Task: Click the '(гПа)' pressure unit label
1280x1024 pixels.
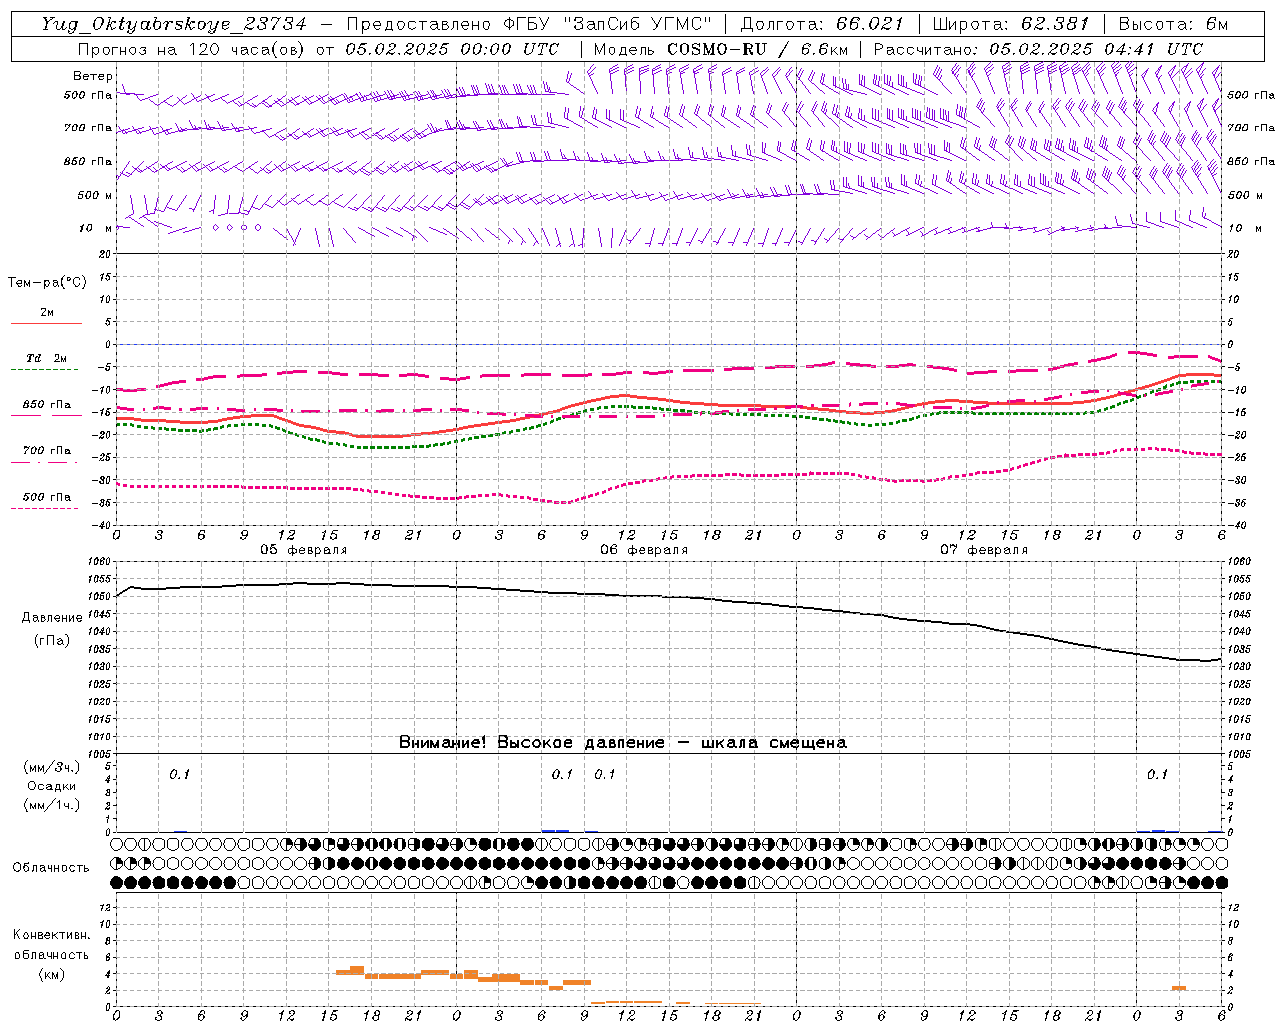Action: tap(52, 641)
